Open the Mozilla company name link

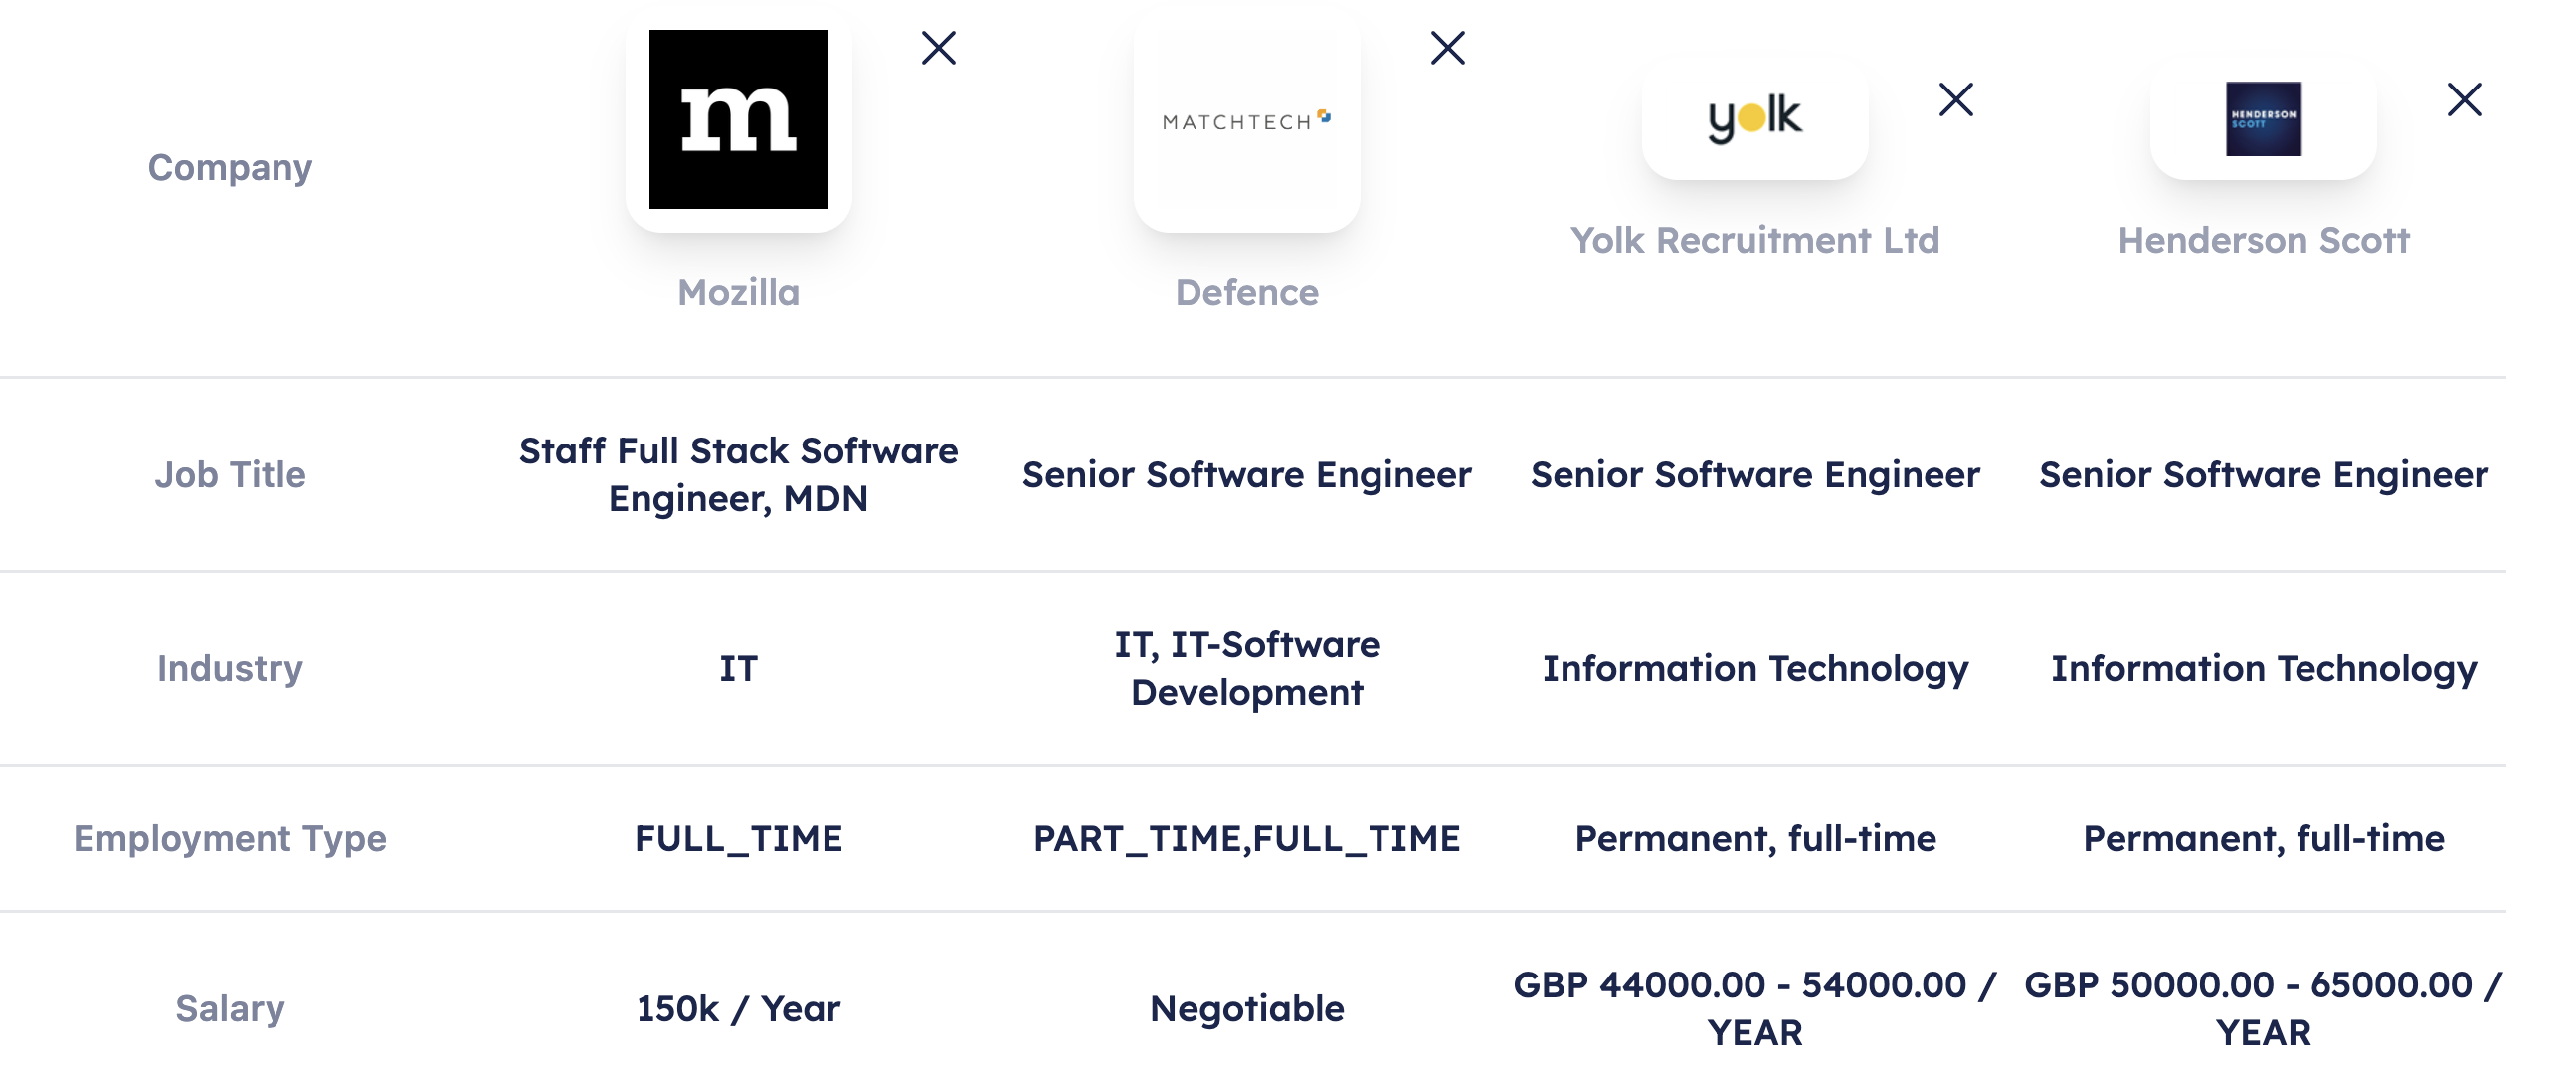(738, 293)
